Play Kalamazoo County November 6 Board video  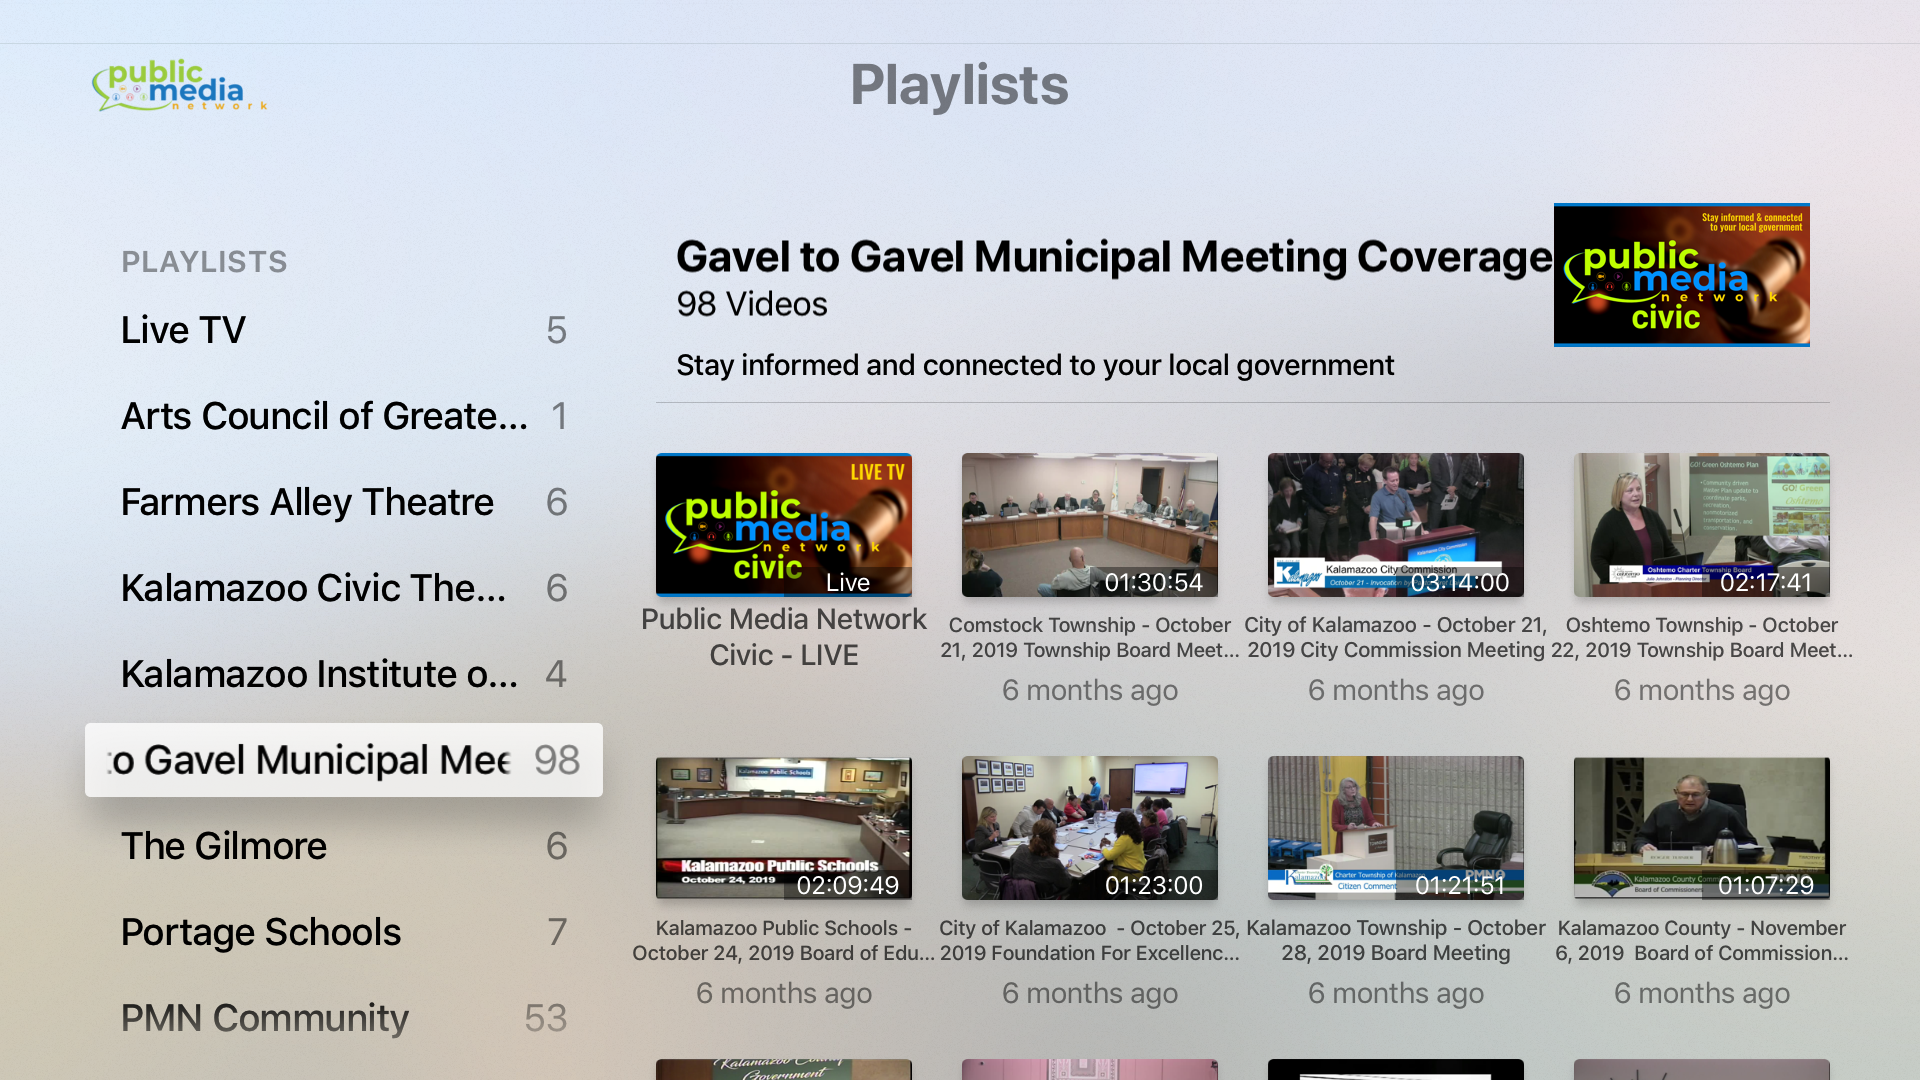tap(1702, 828)
